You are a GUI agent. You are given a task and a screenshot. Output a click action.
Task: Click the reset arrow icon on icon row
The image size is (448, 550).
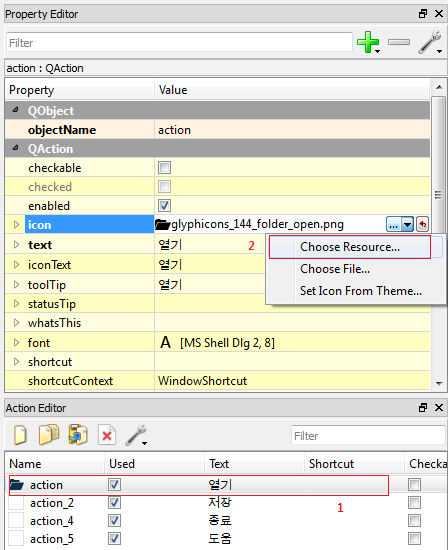coord(423,224)
